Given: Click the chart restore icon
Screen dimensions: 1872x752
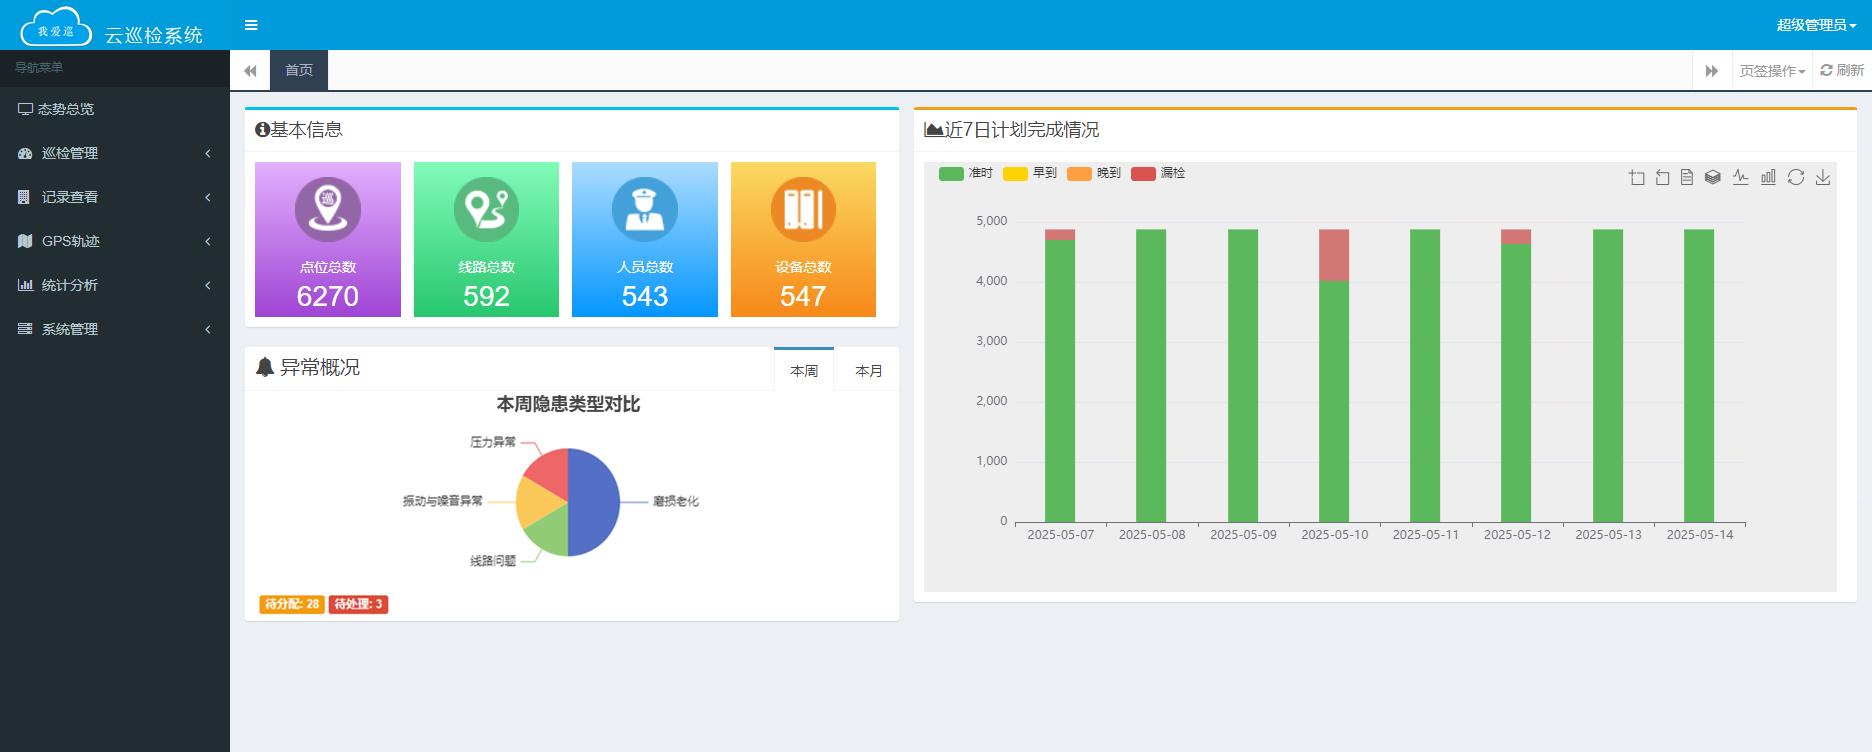Looking at the screenshot, I should 1796,177.
